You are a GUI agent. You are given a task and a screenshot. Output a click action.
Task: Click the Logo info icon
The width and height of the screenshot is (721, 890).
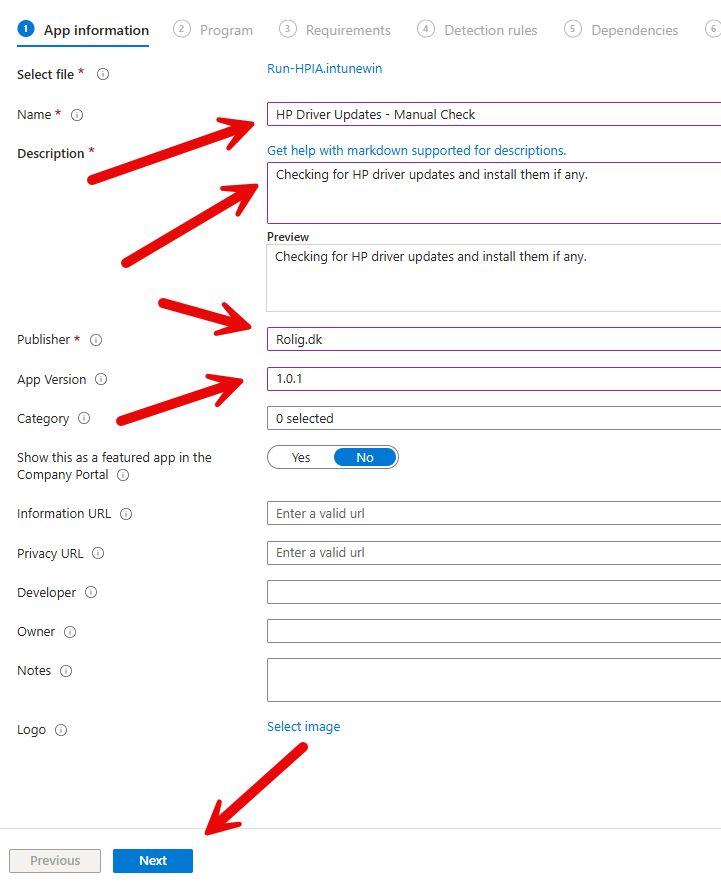(61, 730)
